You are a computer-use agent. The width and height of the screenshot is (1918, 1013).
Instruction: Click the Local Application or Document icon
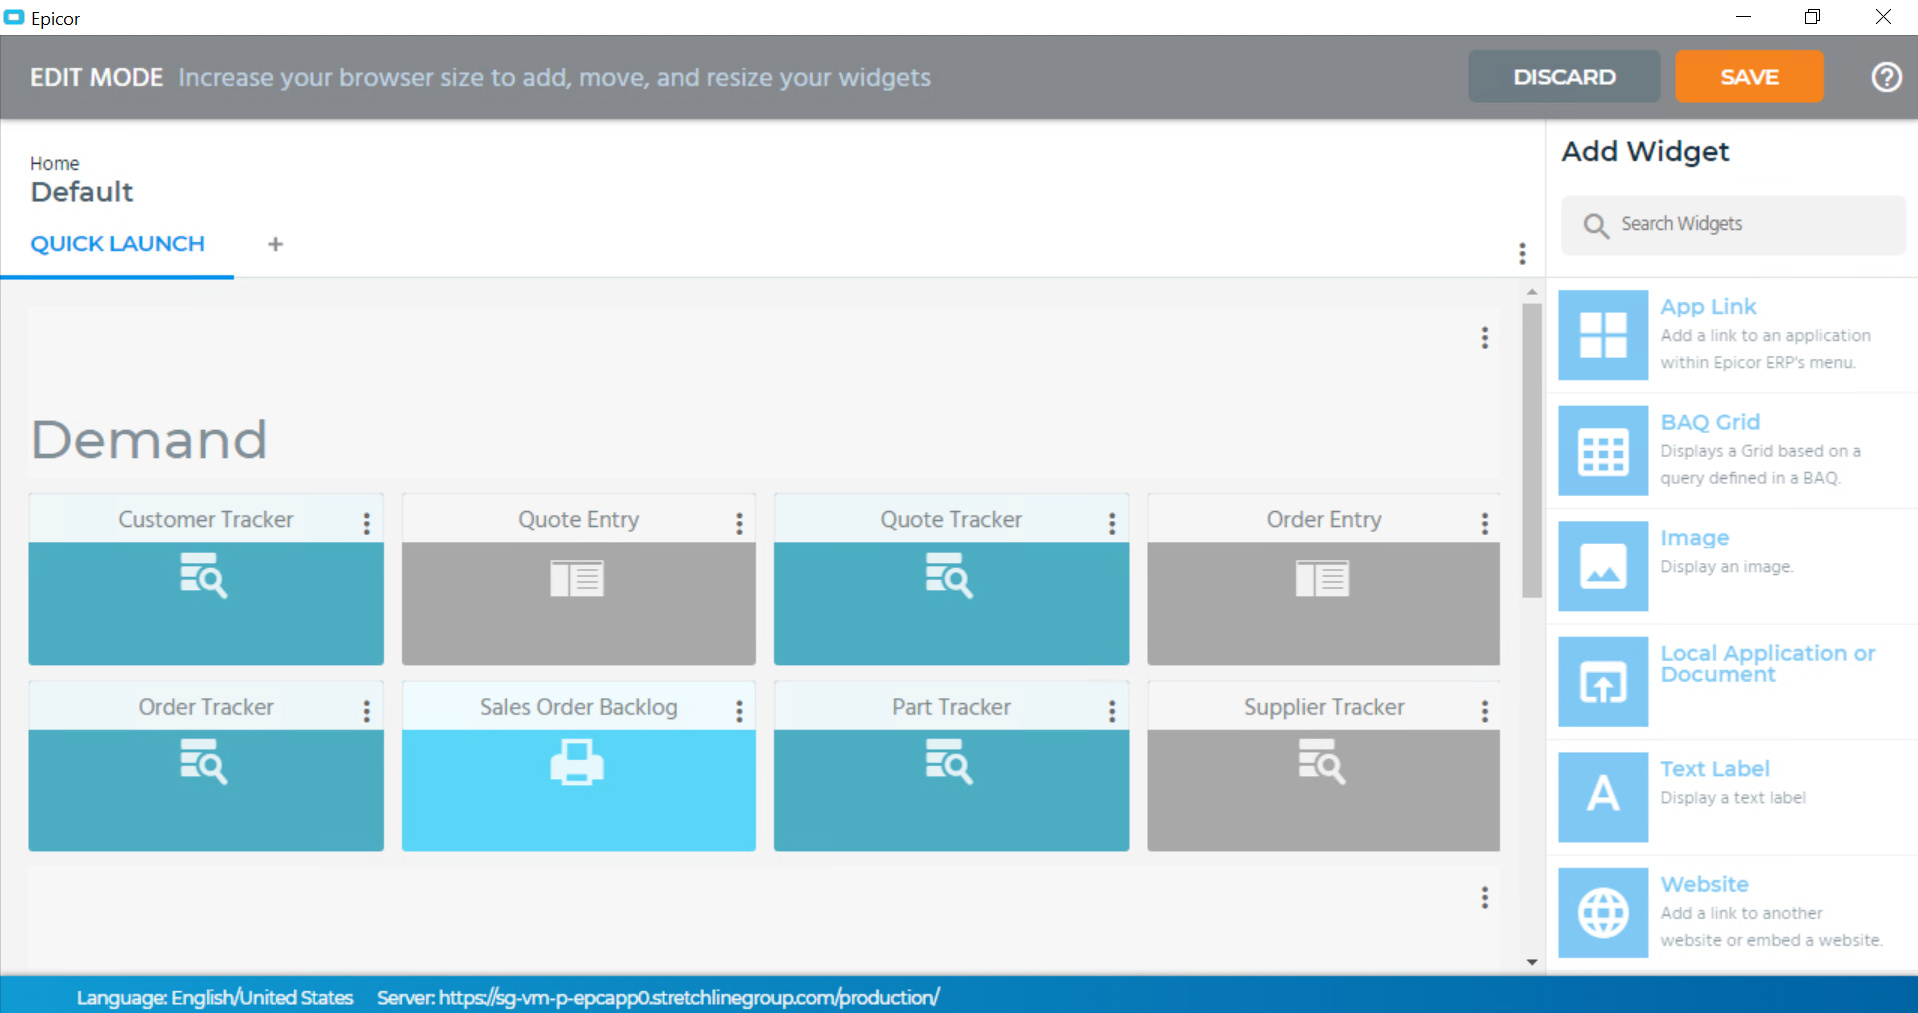[1603, 682]
